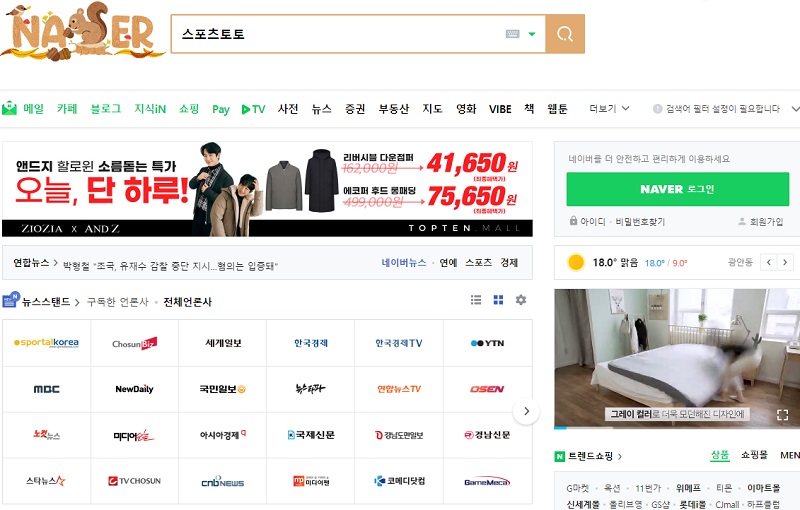
Task: Click the green NAVER 로그인 button
Action: 677,189
